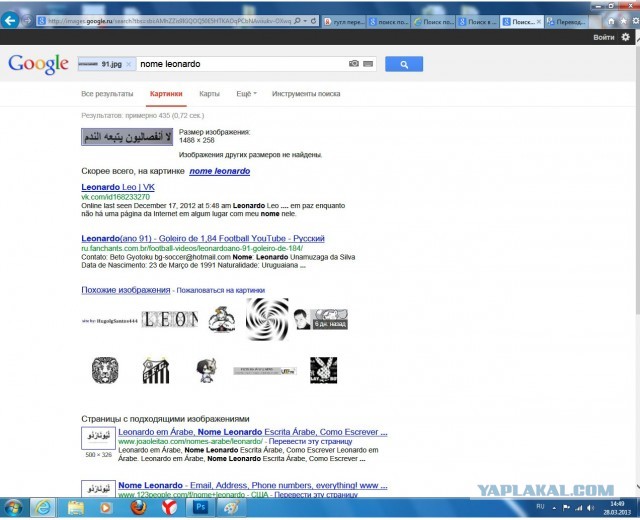Click the browser Back arrow button
Image resolution: width=640 pixels, height=520 pixels.
click(x=10, y=20)
